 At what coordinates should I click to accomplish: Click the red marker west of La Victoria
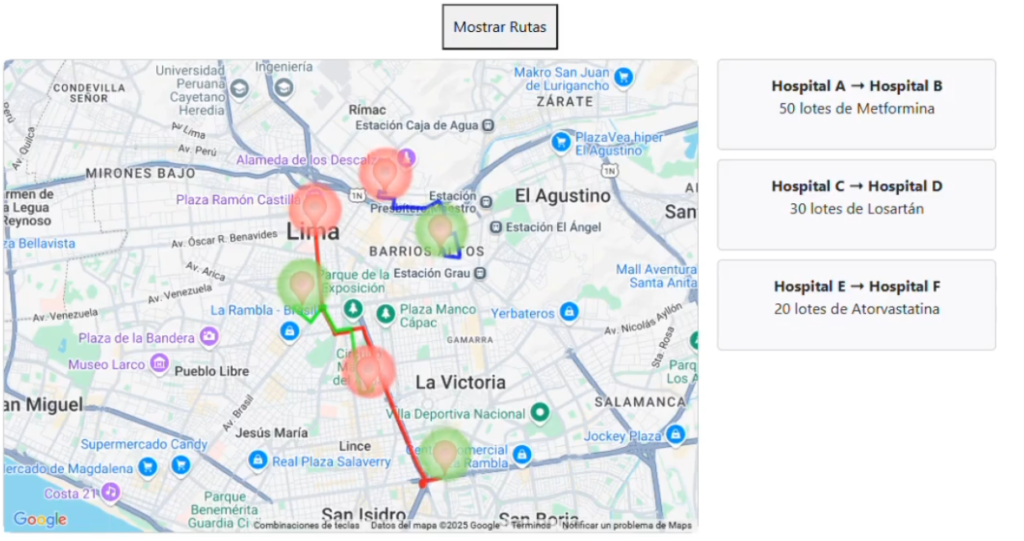coord(369,372)
